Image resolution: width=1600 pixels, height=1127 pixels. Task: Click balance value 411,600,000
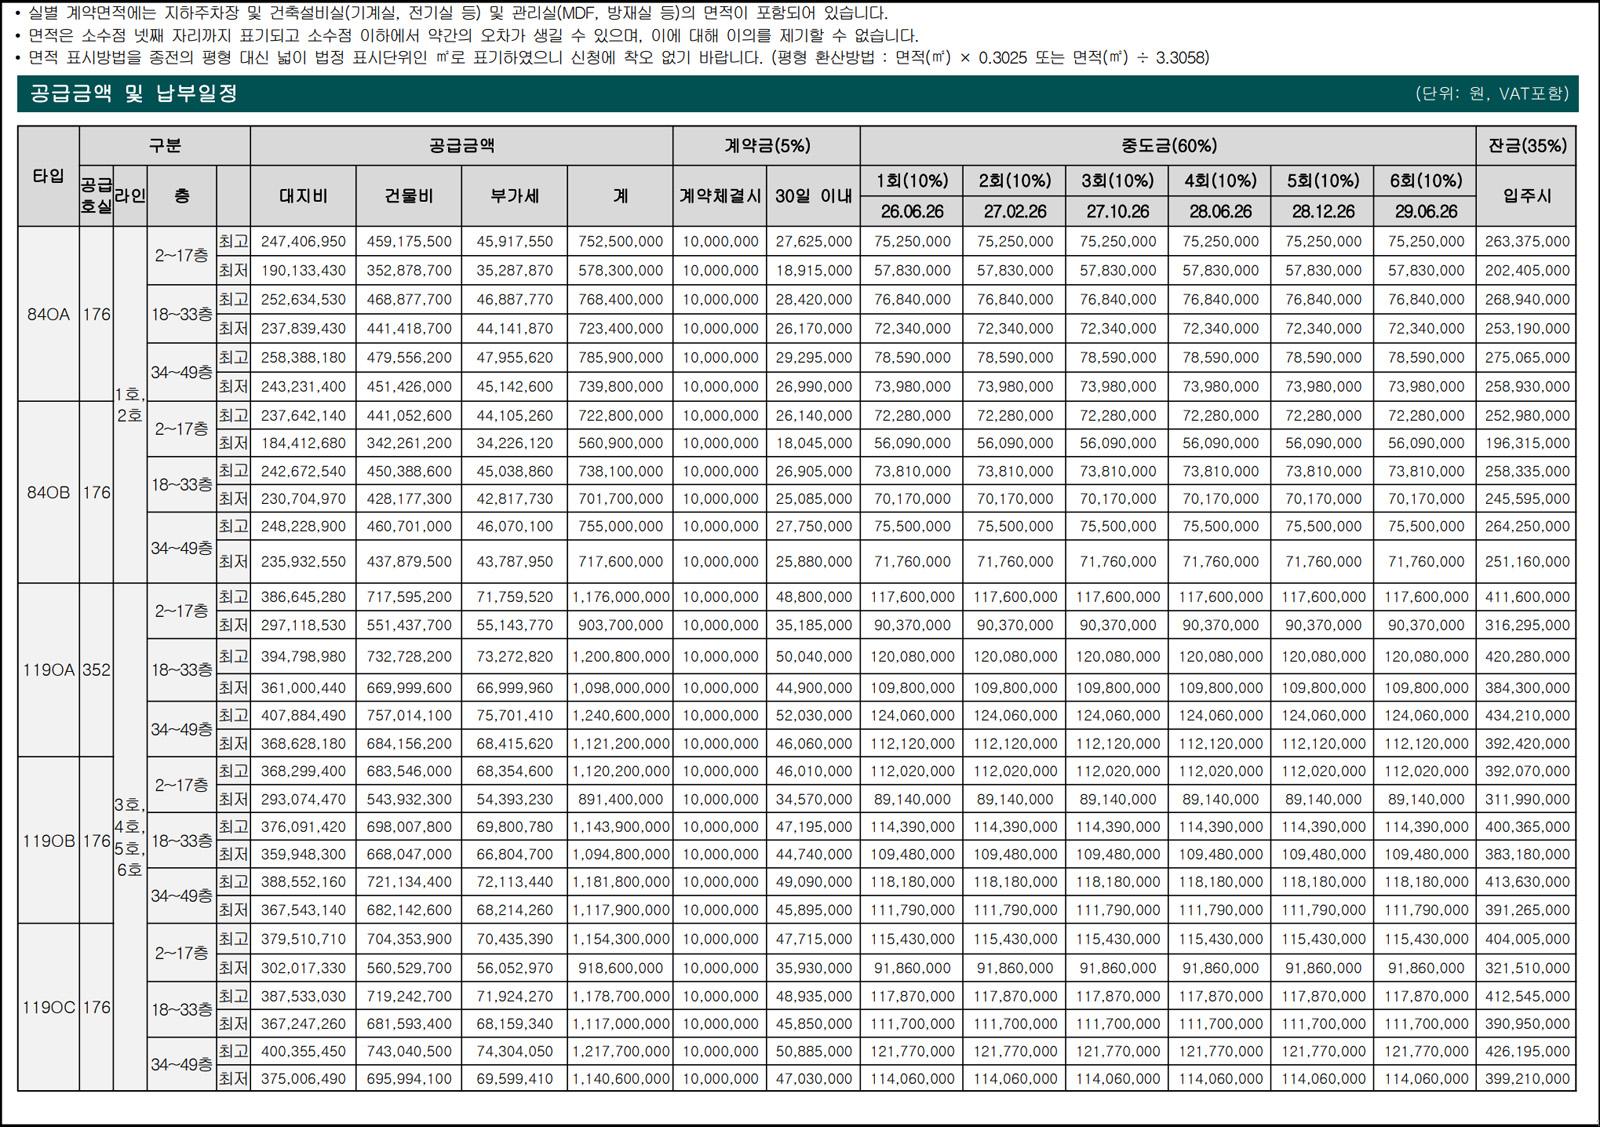1527,598
